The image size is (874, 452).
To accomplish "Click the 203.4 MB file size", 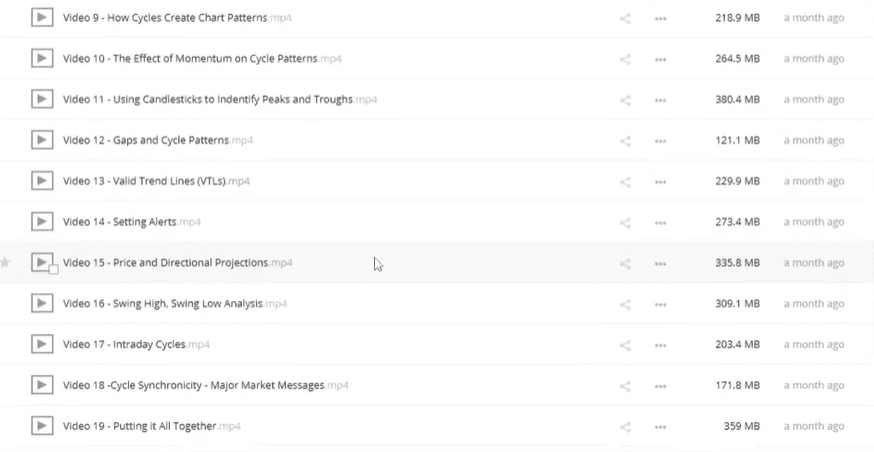I will click(x=737, y=344).
